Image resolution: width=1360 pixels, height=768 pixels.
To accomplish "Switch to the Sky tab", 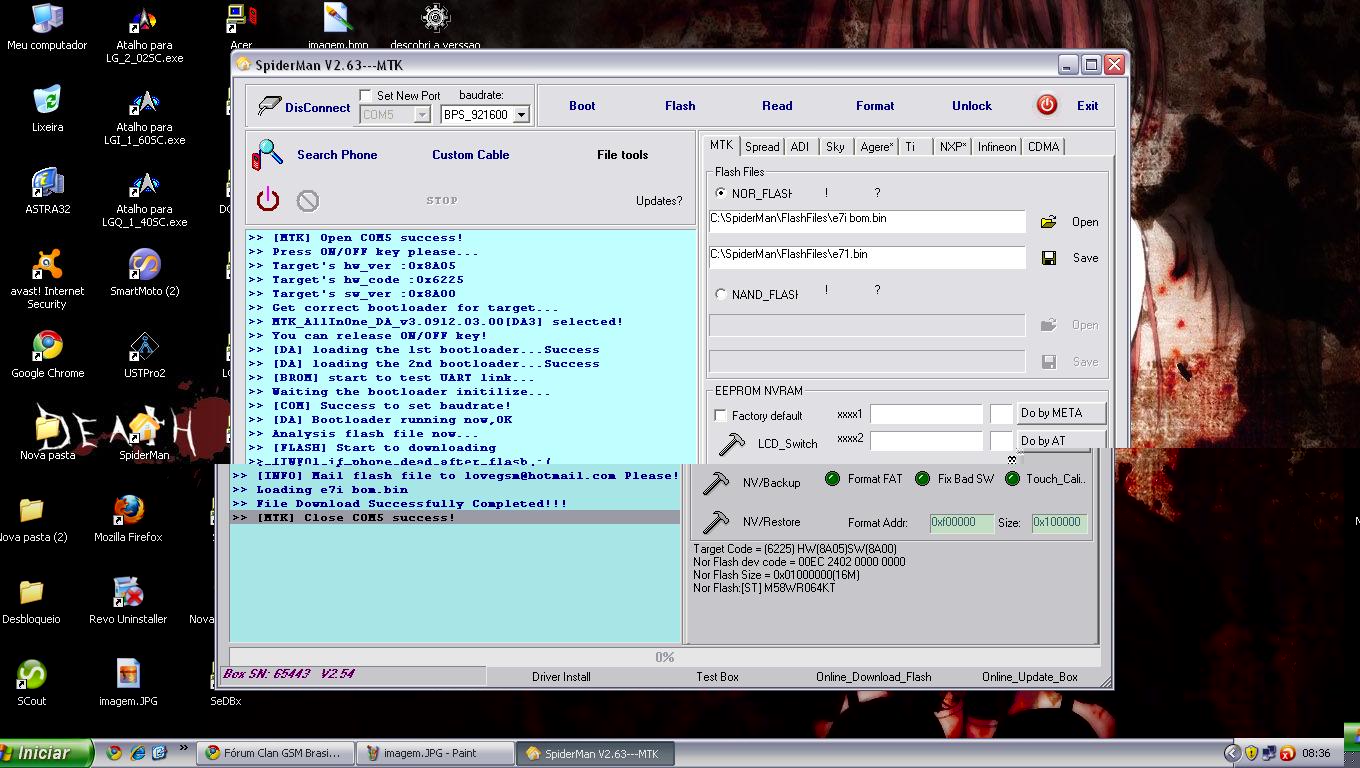I will (x=835, y=147).
